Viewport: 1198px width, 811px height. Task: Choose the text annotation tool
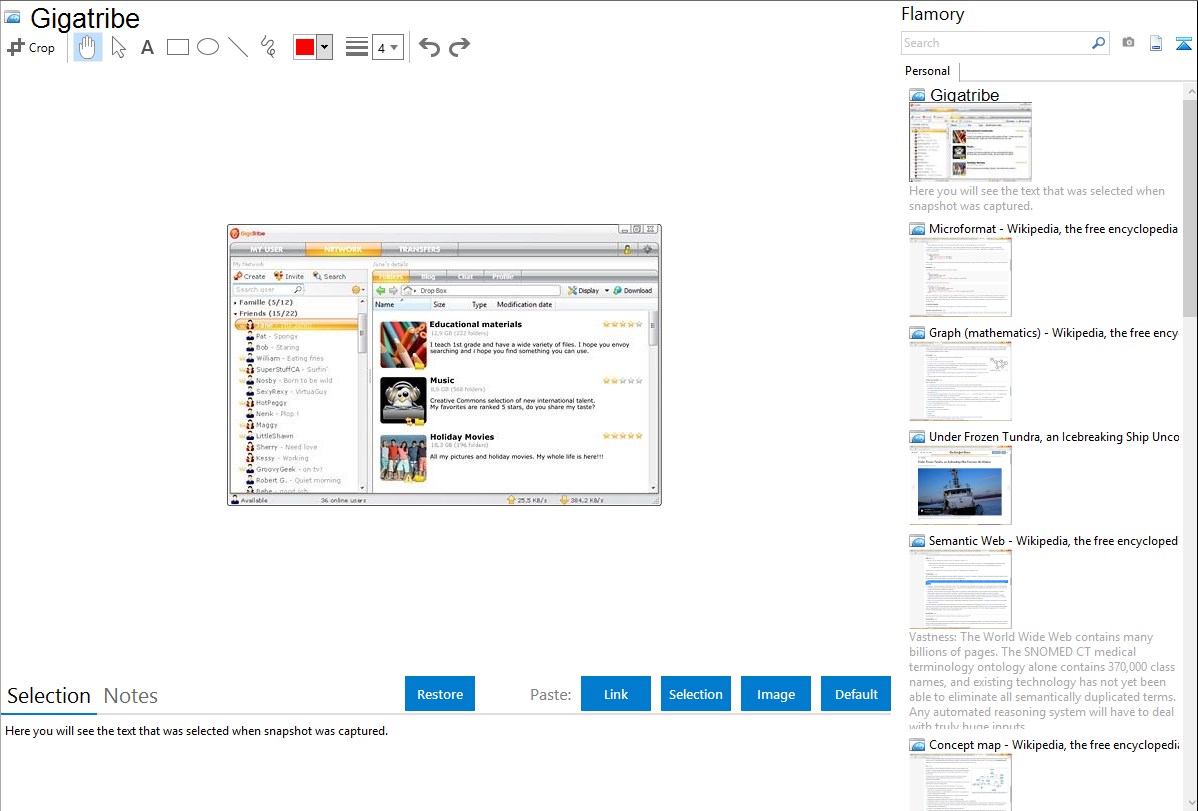coord(147,47)
